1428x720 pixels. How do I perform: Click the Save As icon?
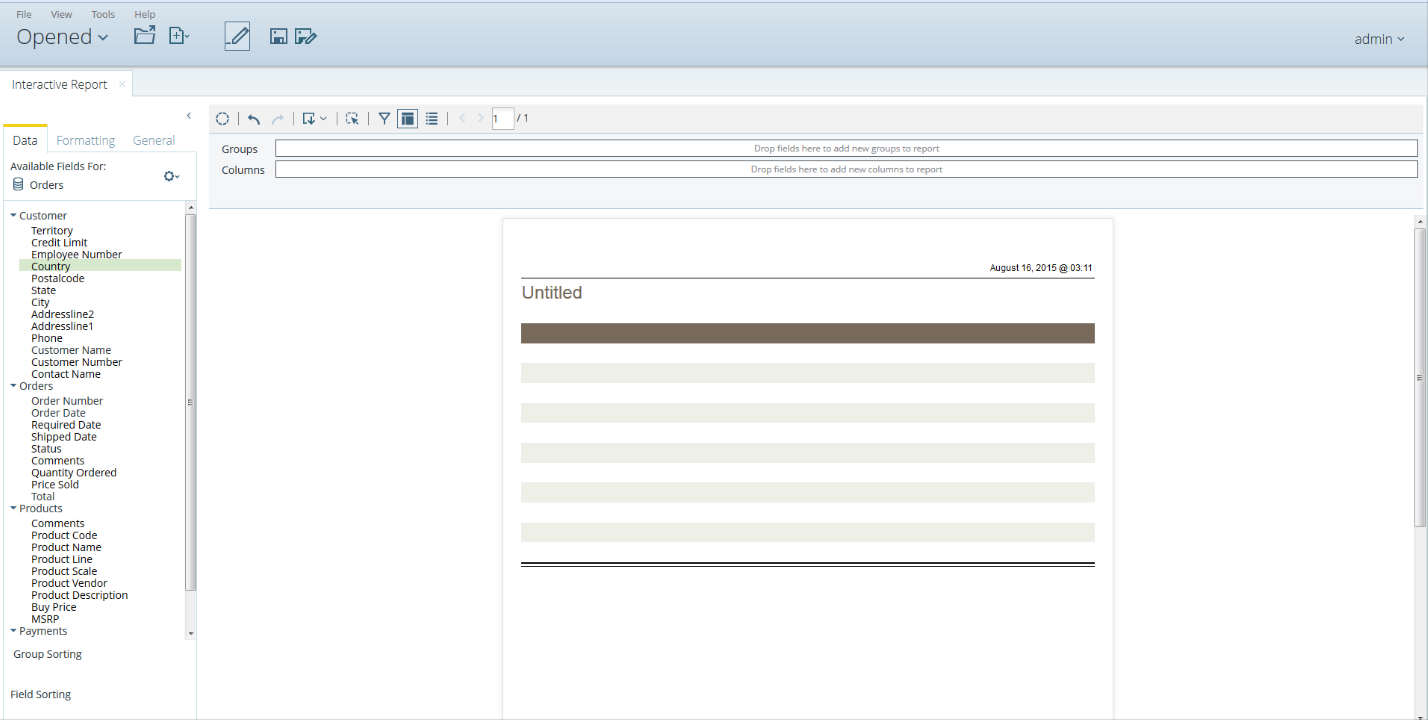click(306, 37)
